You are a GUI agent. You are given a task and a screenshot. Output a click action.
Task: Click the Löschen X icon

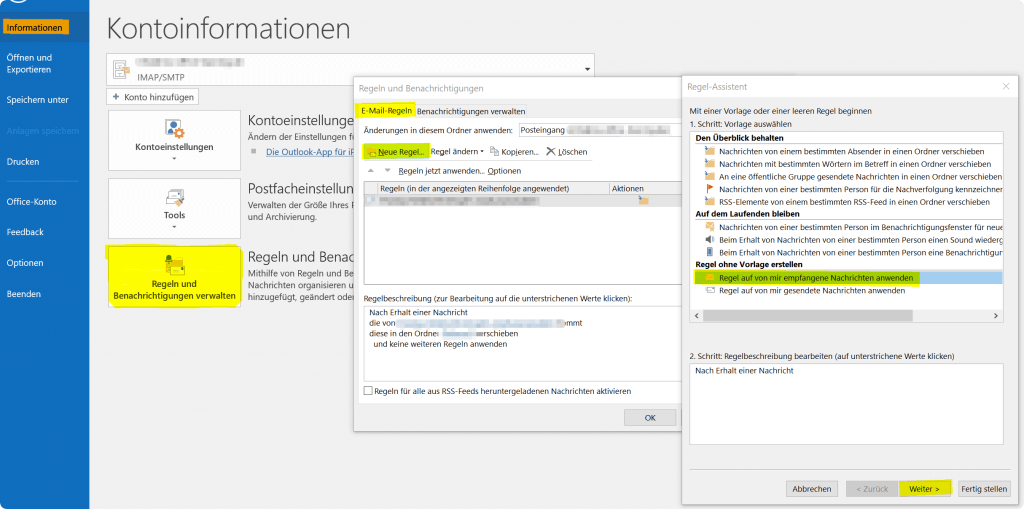click(x=551, y=152)
